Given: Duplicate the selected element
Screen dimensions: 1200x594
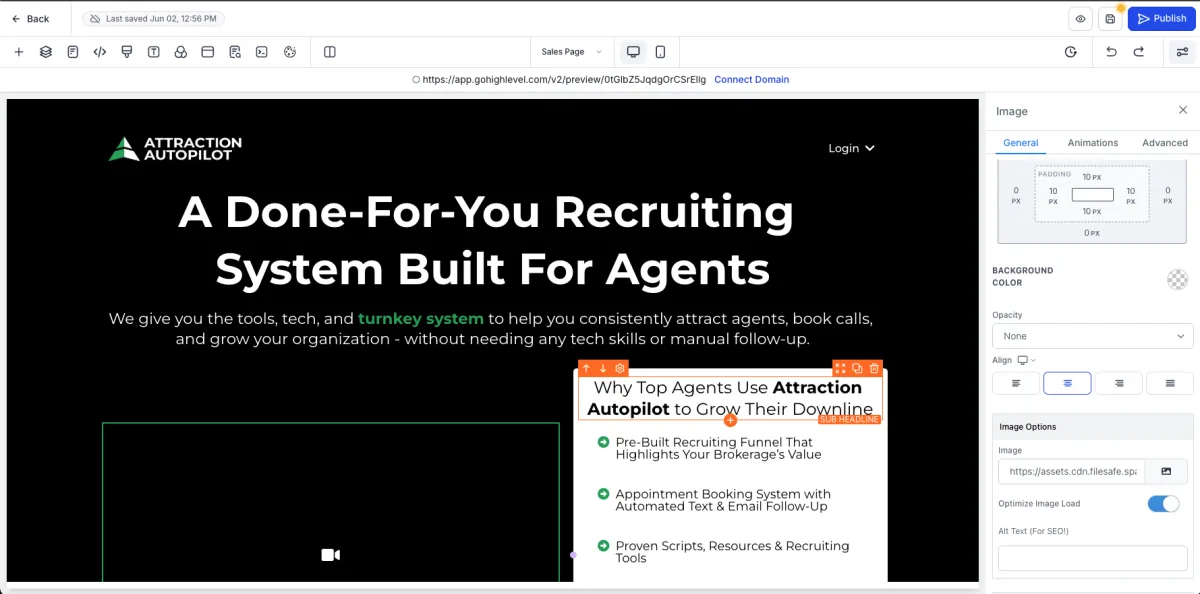Looking at the screenshot, I should click(x=857, y=369).
